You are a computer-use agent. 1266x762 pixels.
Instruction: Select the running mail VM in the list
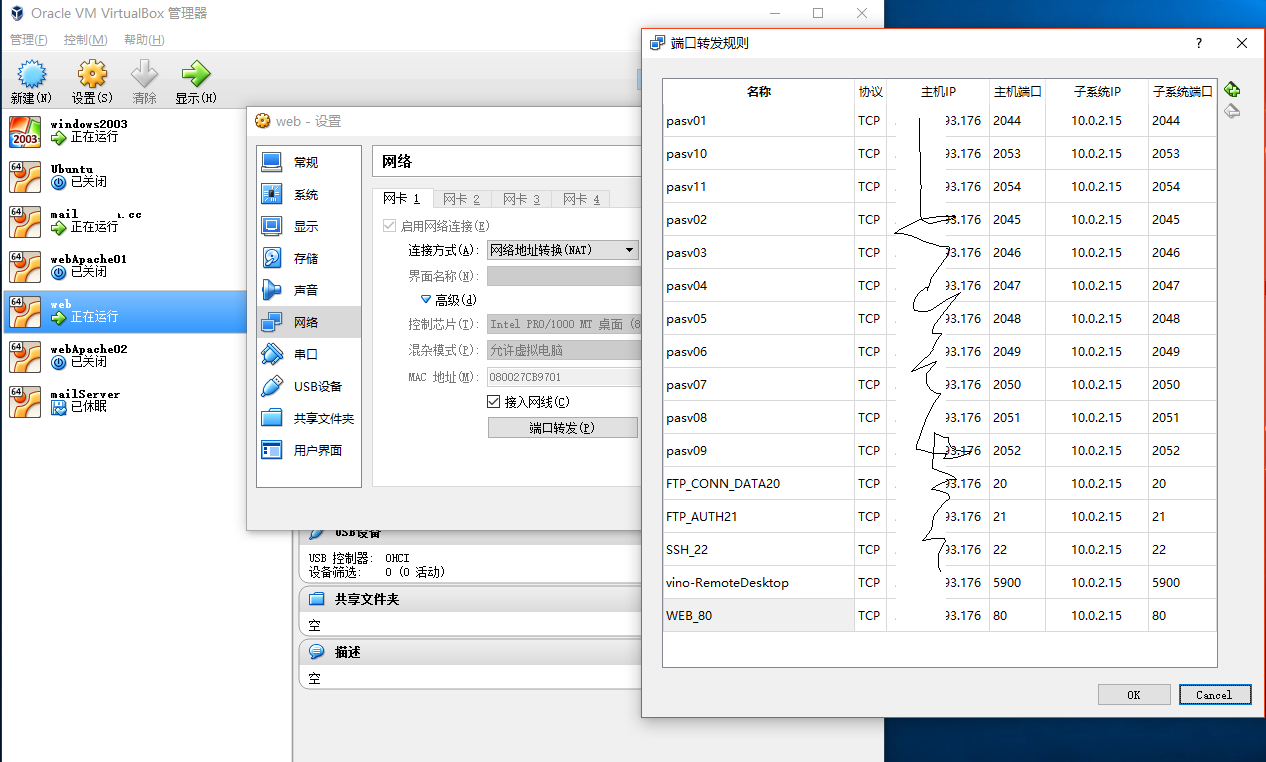pos(125,221)
